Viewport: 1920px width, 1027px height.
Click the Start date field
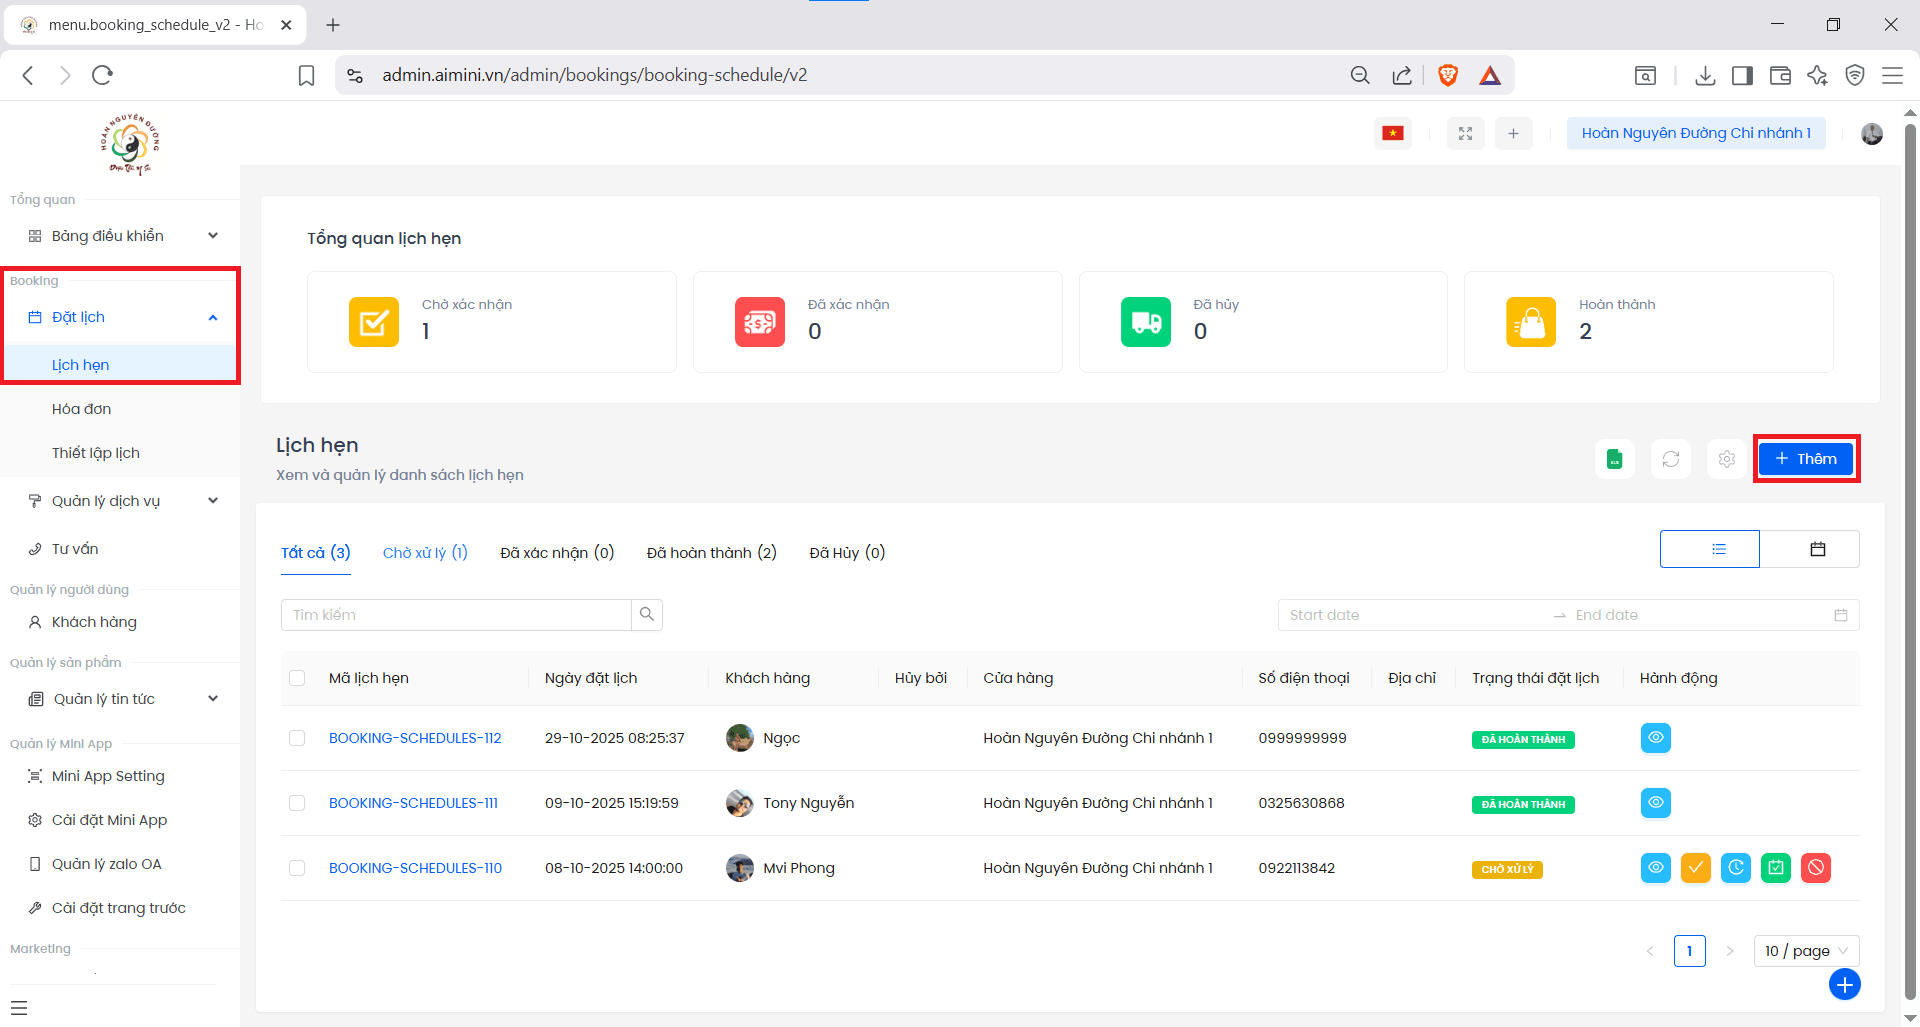1410,615
